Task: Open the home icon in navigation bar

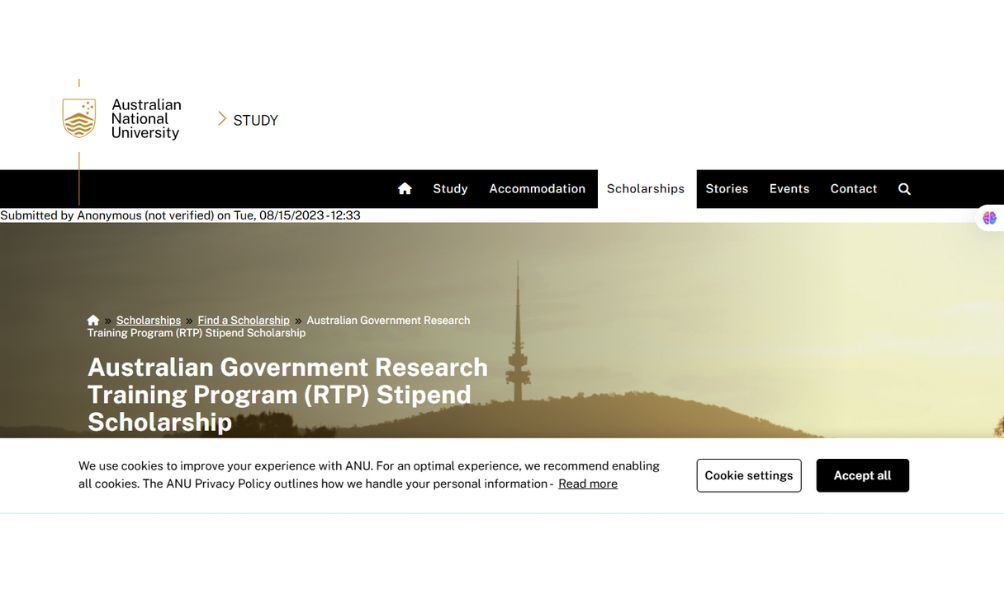Action: tap(405, 188)
